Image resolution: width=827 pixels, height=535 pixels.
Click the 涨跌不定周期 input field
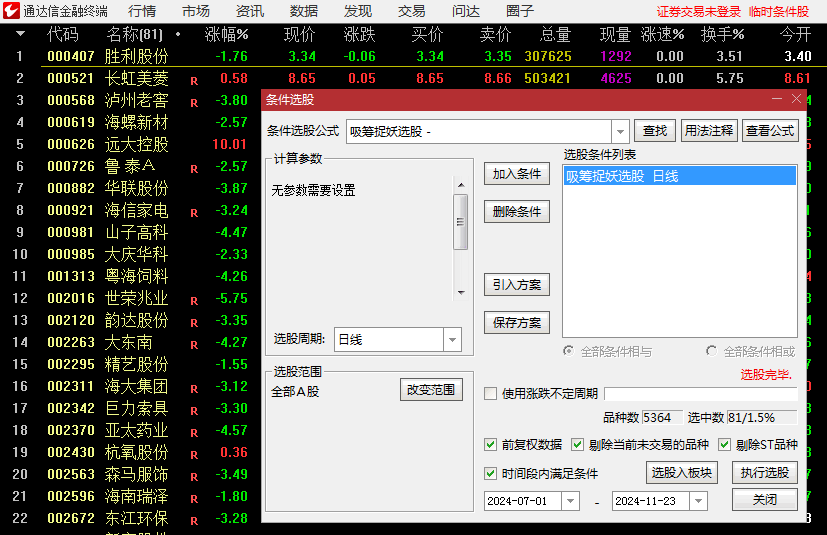coord(700,394)
